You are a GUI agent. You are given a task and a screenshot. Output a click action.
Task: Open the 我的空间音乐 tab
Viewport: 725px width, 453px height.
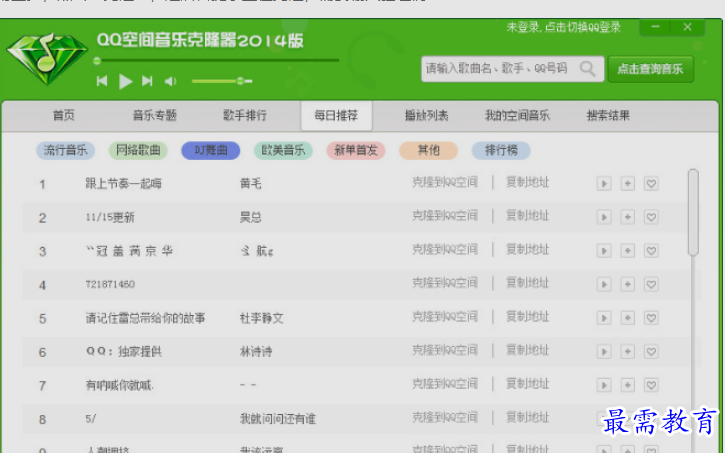coord(517,115)
